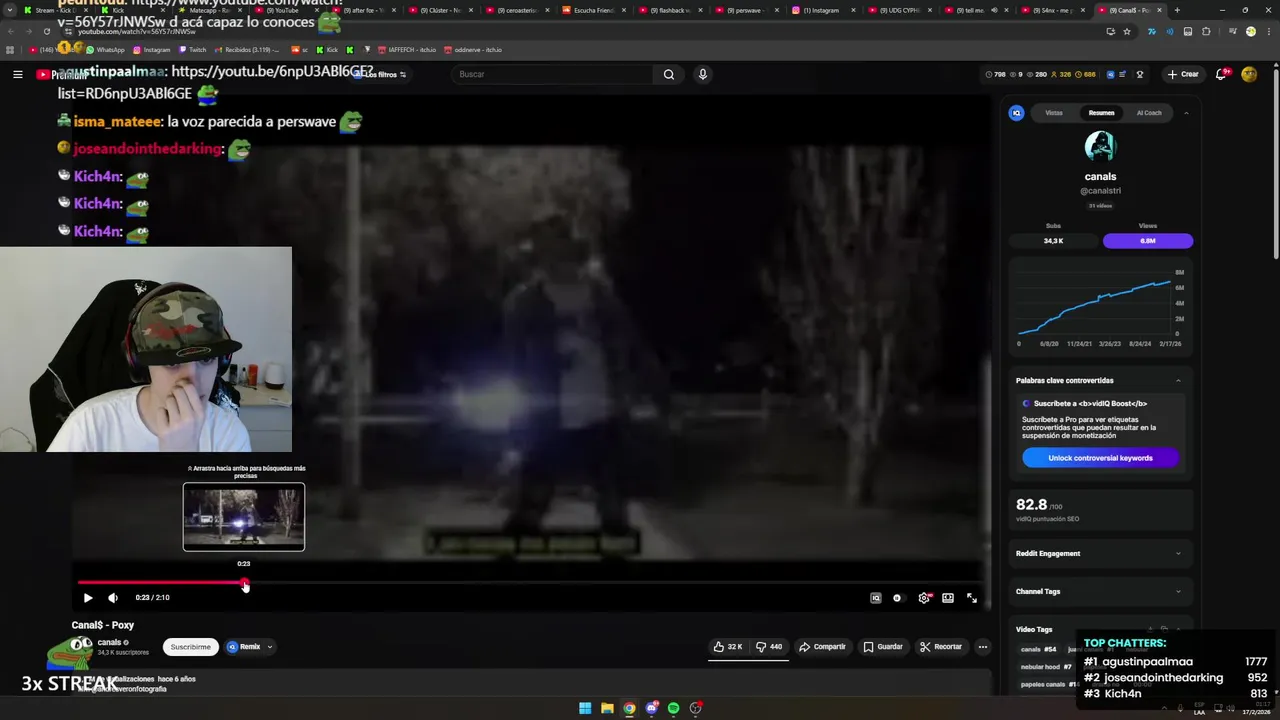1280x720 pixels.
Task: Open the YouTube hamburger guide menu
Action: tap(17, 74)
